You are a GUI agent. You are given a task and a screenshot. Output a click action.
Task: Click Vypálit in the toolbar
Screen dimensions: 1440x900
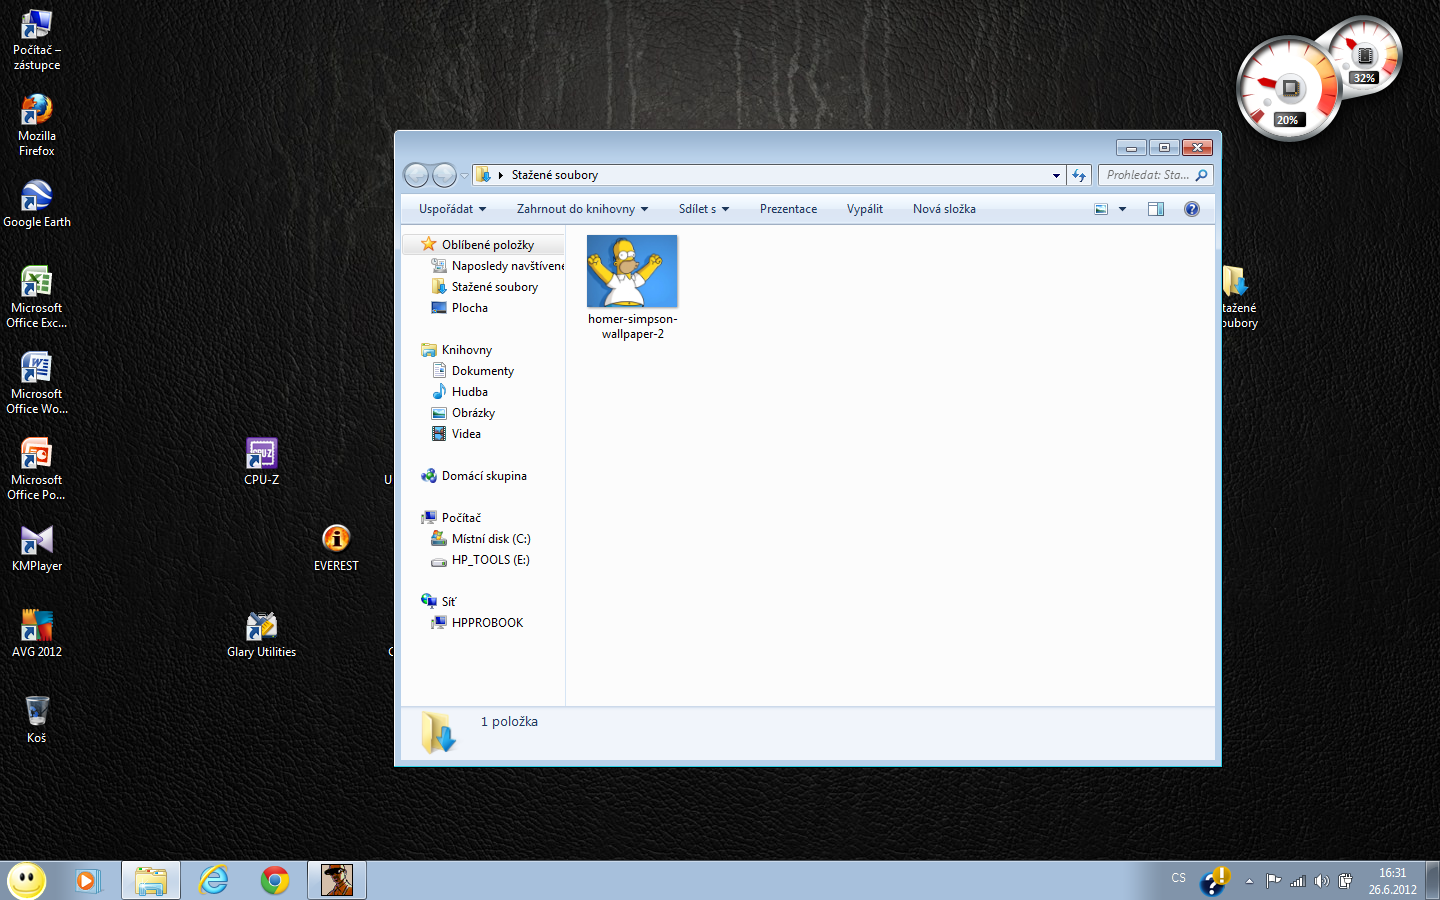pos(865,209)
